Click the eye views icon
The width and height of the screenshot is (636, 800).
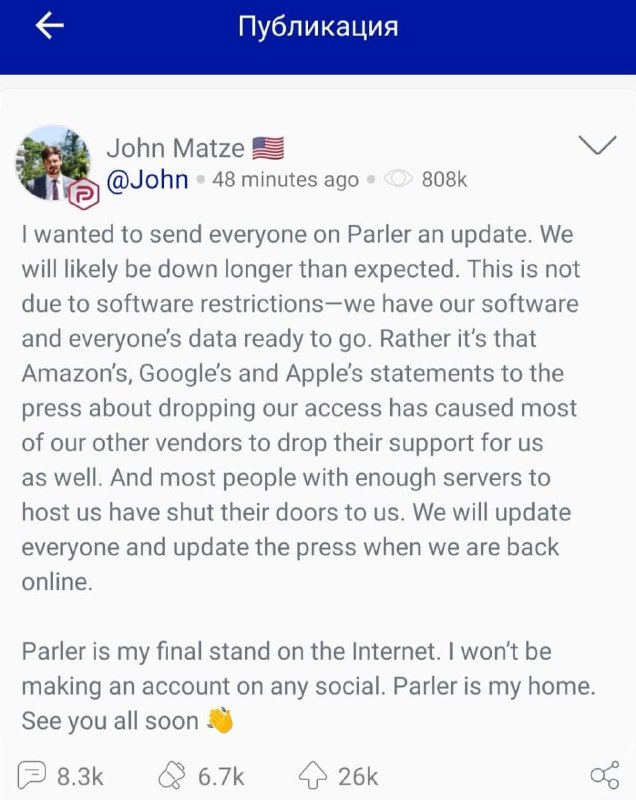click(398, 180)
